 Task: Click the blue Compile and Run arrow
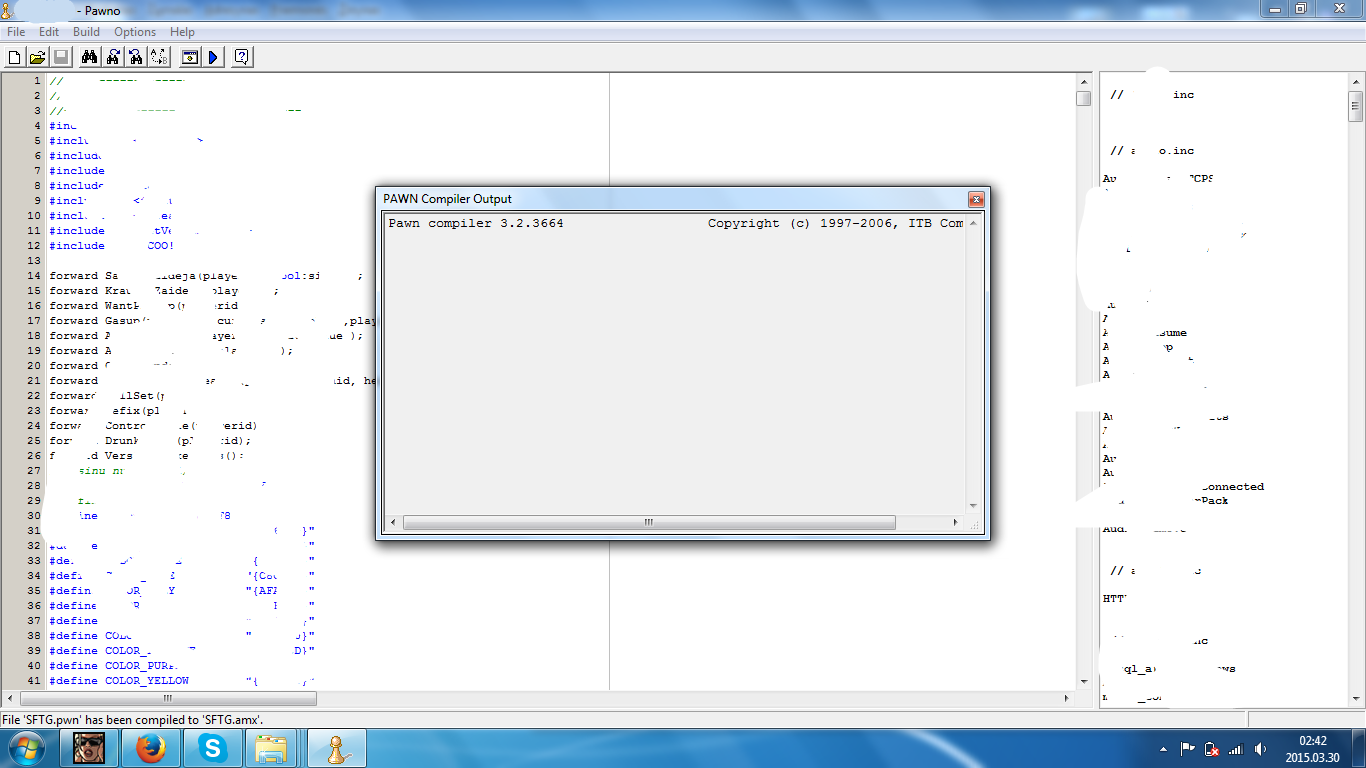click(213, 57)
